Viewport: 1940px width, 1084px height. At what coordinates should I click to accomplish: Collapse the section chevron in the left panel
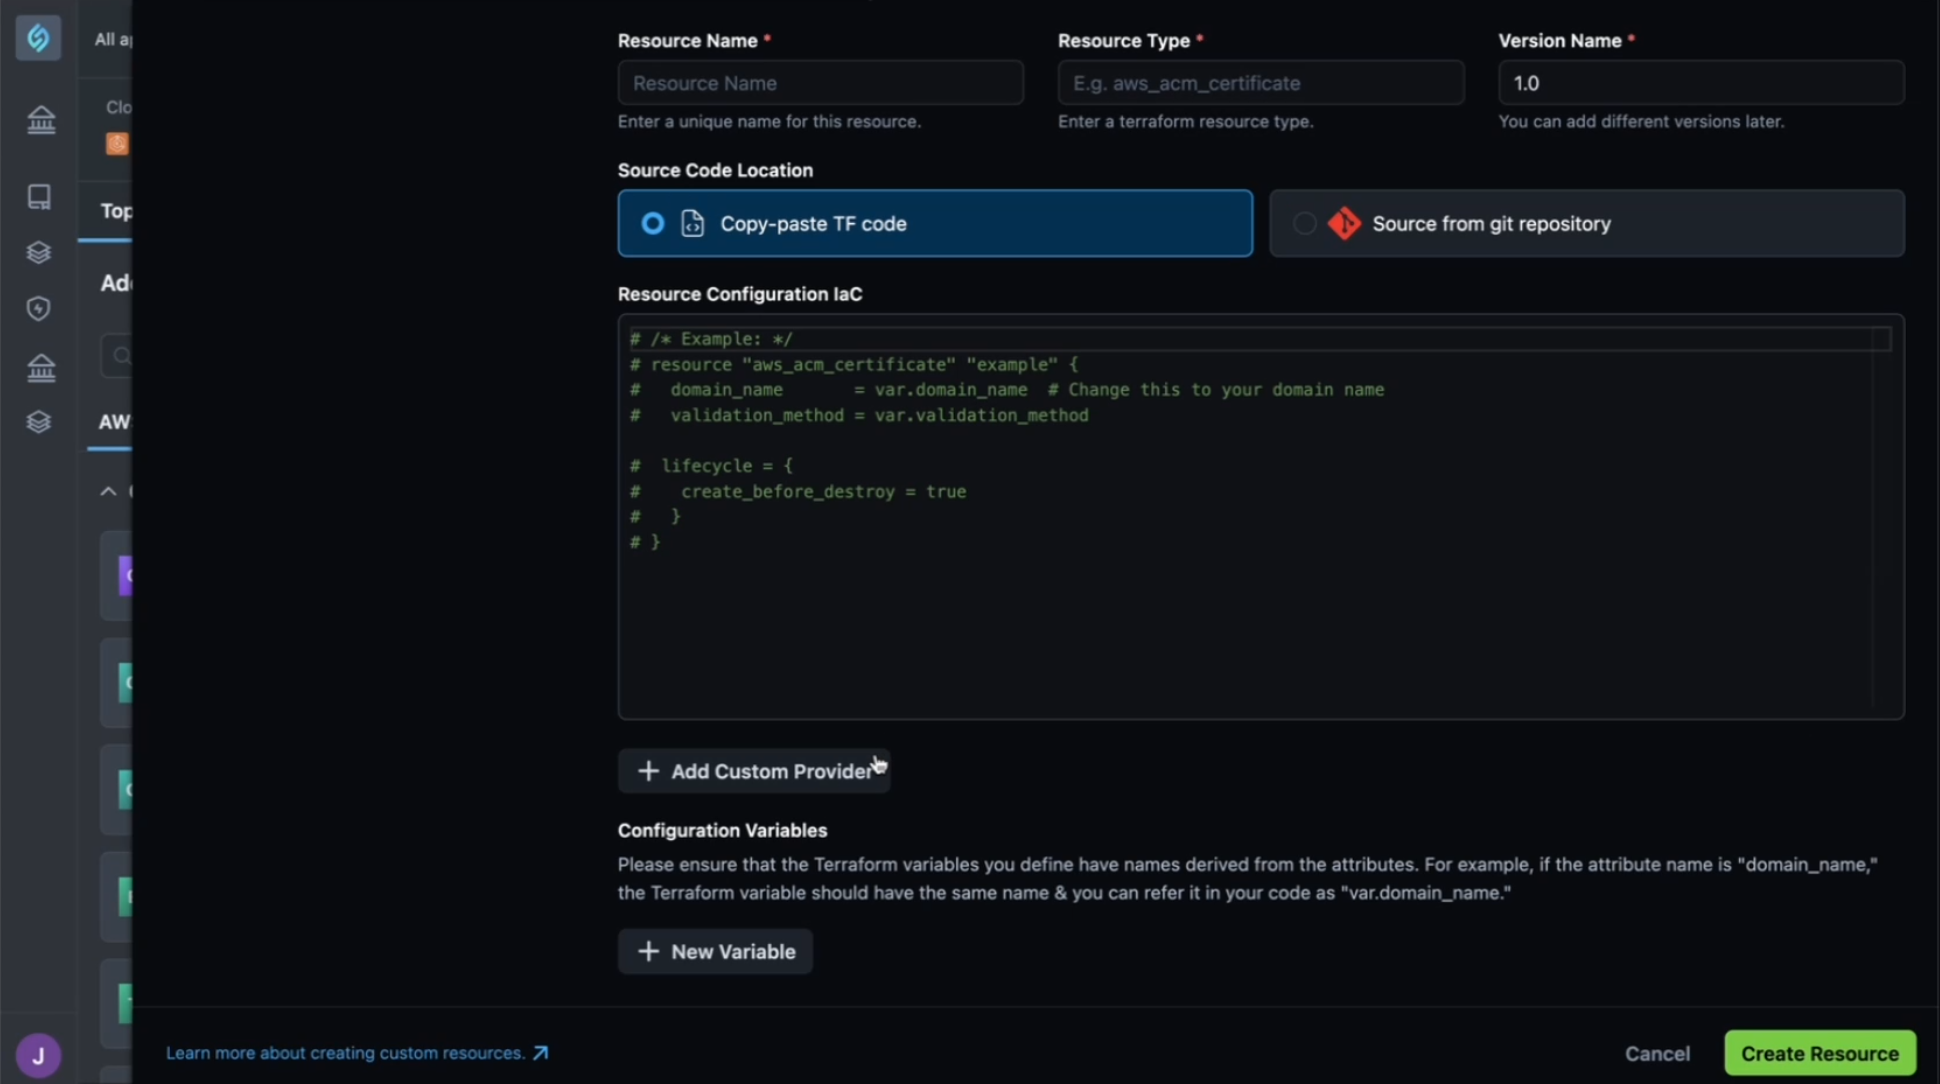pos(108,491)
